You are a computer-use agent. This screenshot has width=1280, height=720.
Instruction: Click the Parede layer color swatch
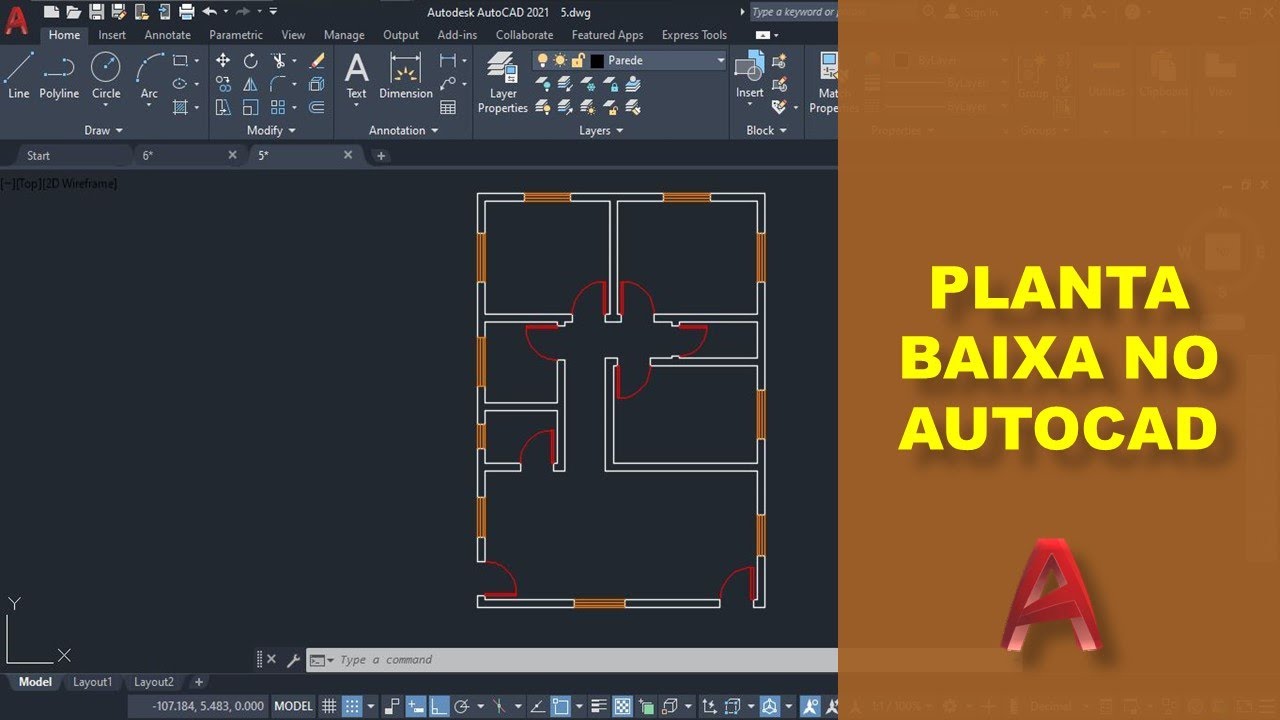point(597,61)
